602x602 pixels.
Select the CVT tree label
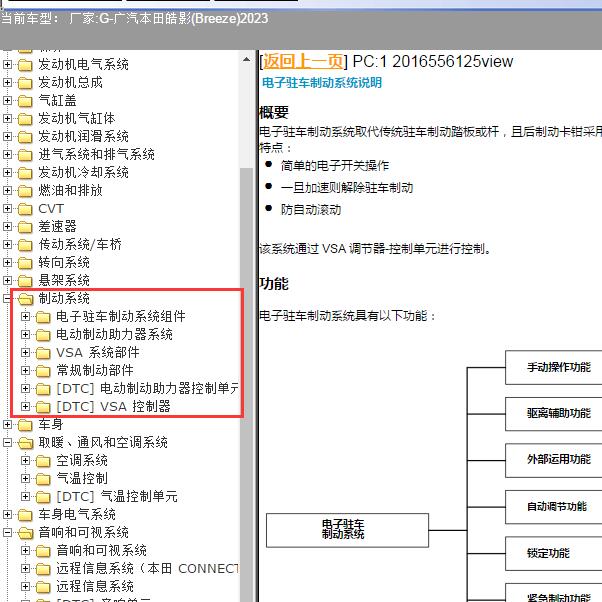[x=51, y=208]
